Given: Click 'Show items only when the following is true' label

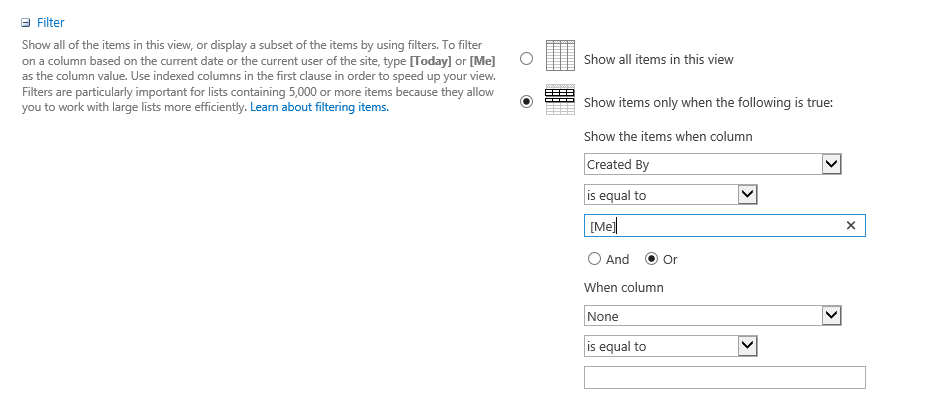Looking at the screenshot, I should coord(708,103).
